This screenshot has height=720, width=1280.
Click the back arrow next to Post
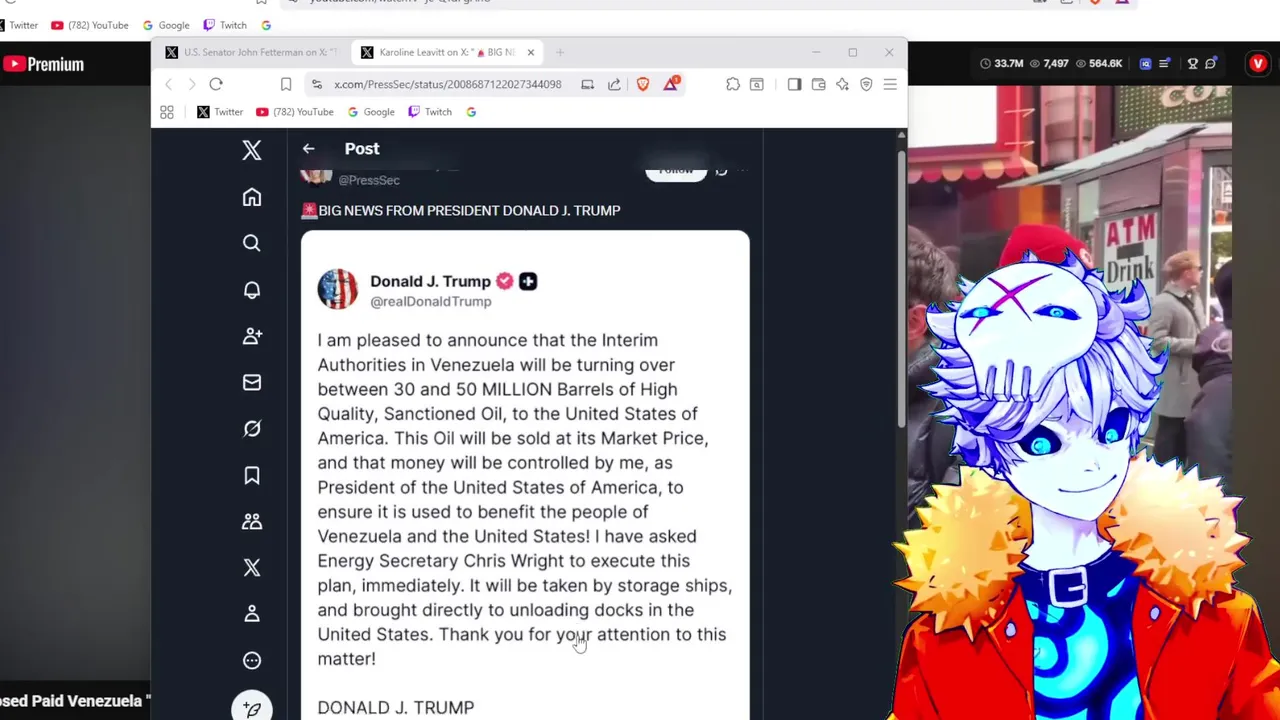coord(308,149)
